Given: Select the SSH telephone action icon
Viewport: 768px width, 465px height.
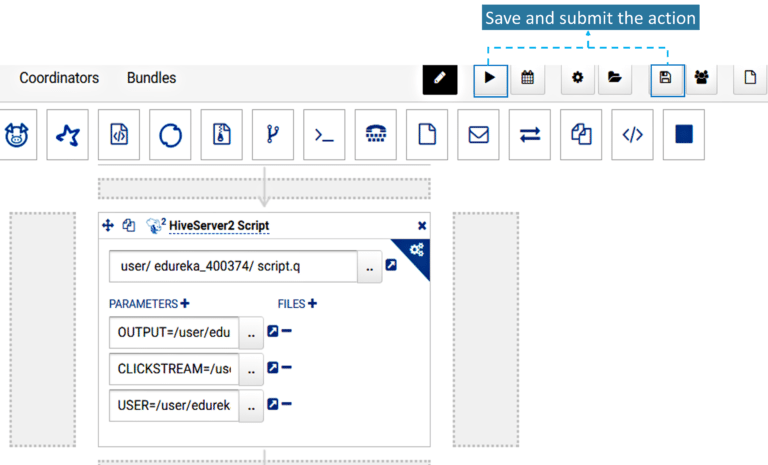Looking at the screenshot, I should 375,135.
